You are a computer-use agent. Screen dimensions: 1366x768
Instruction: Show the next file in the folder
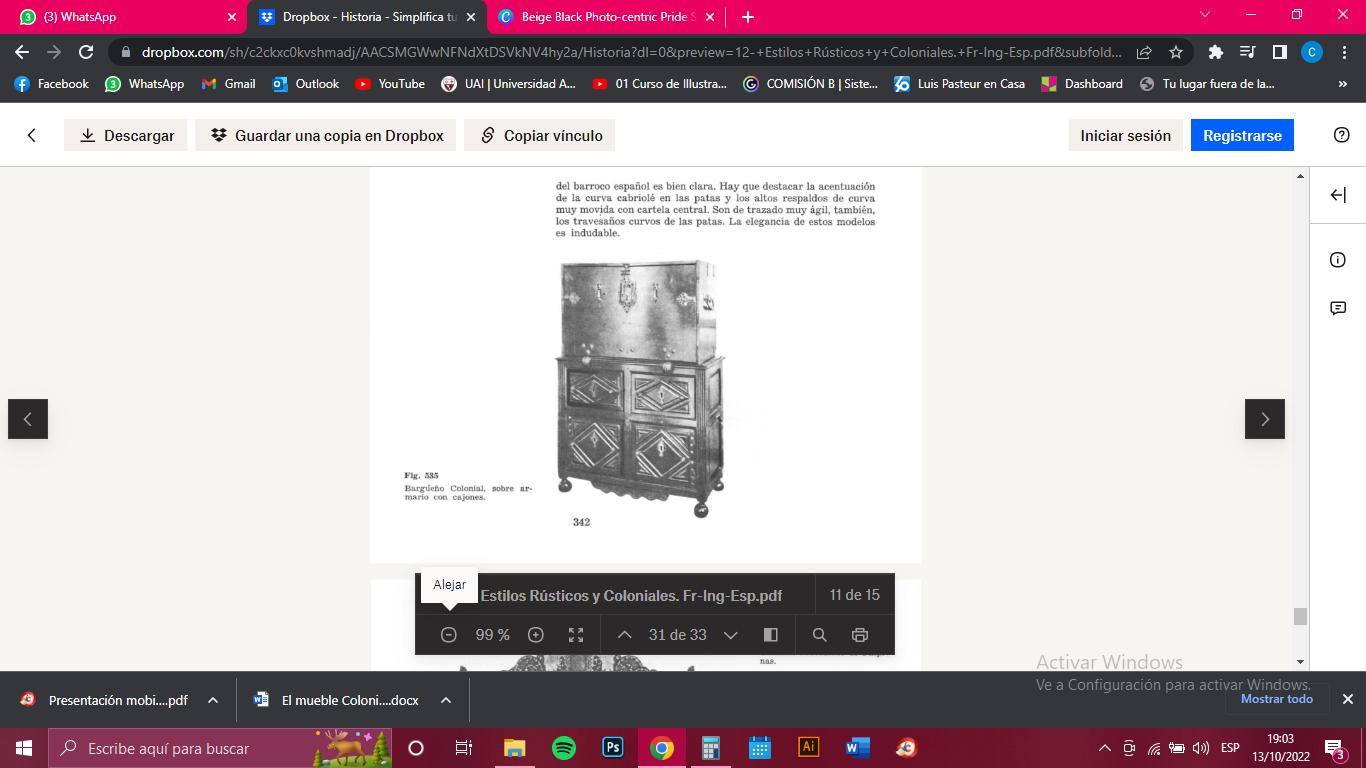click(x=1265, y=419)
